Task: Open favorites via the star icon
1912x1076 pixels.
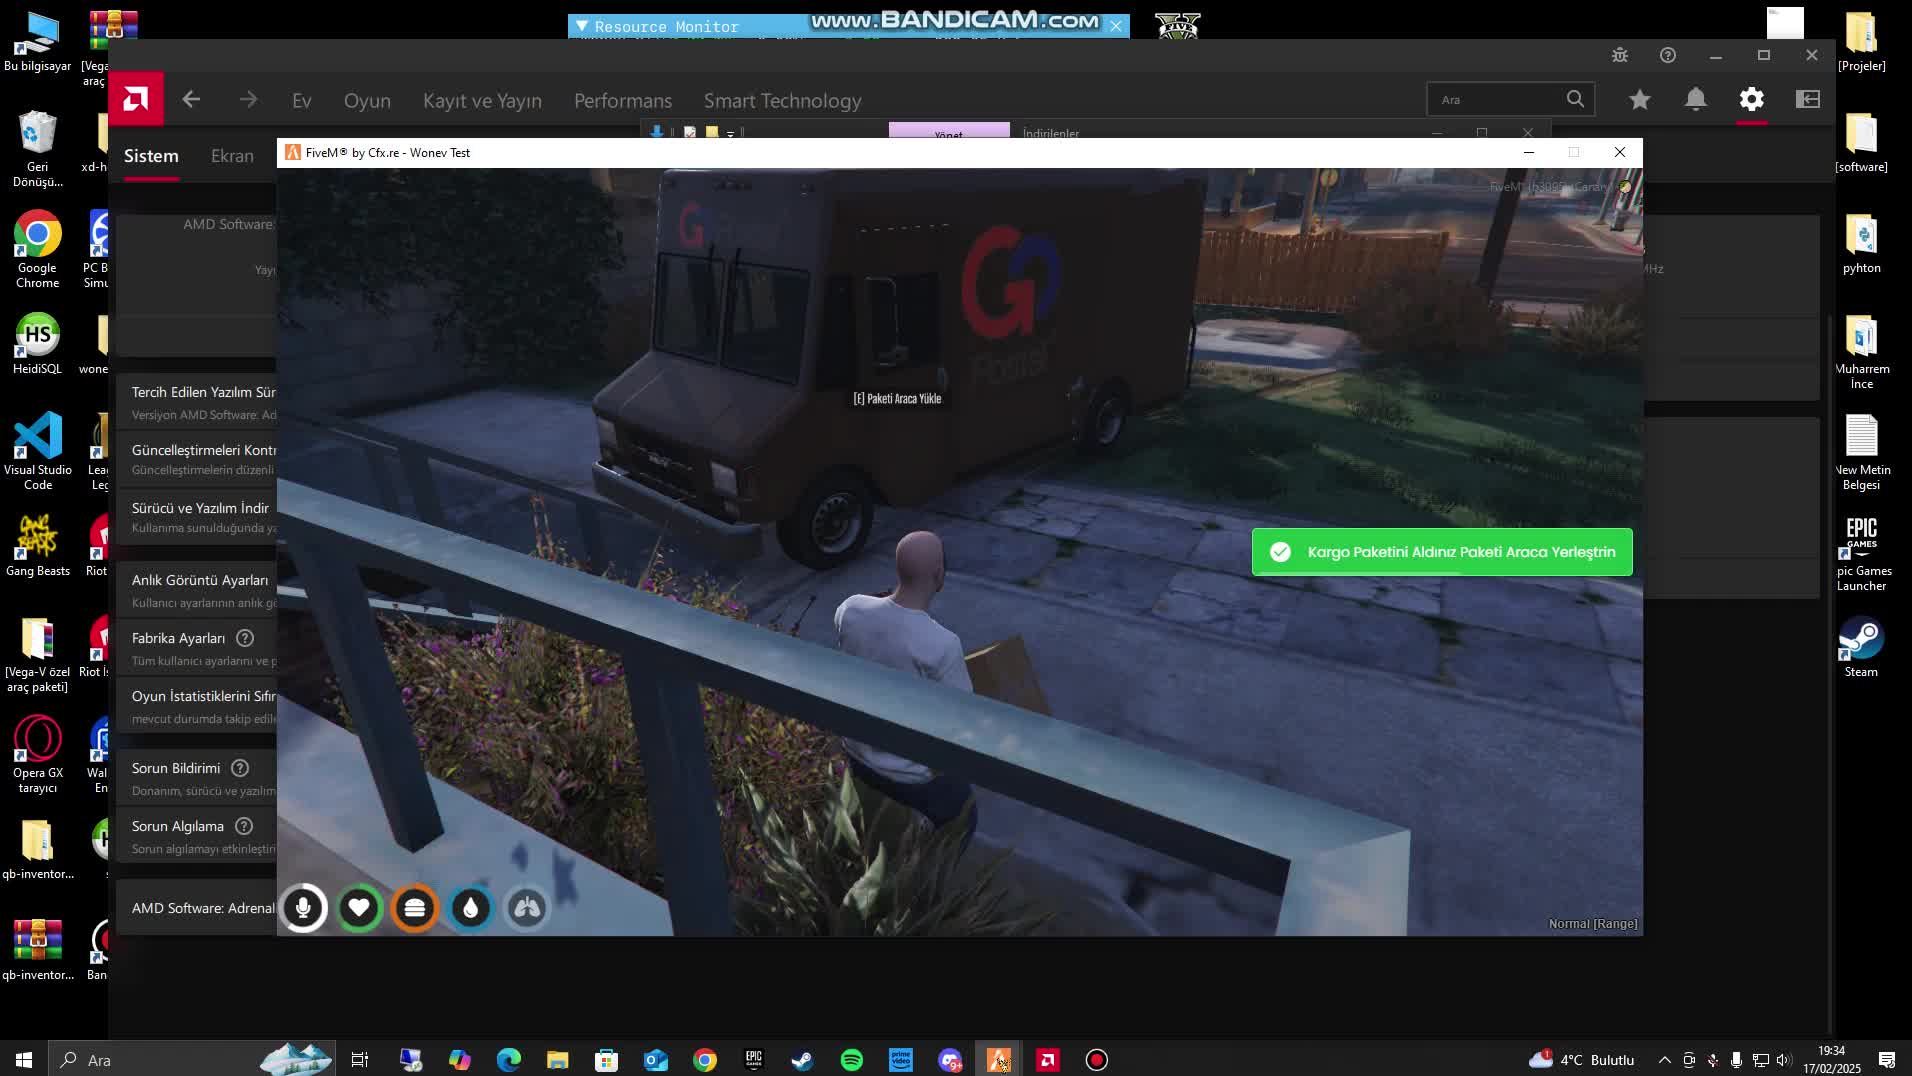Action: [x=1638, y=99]
